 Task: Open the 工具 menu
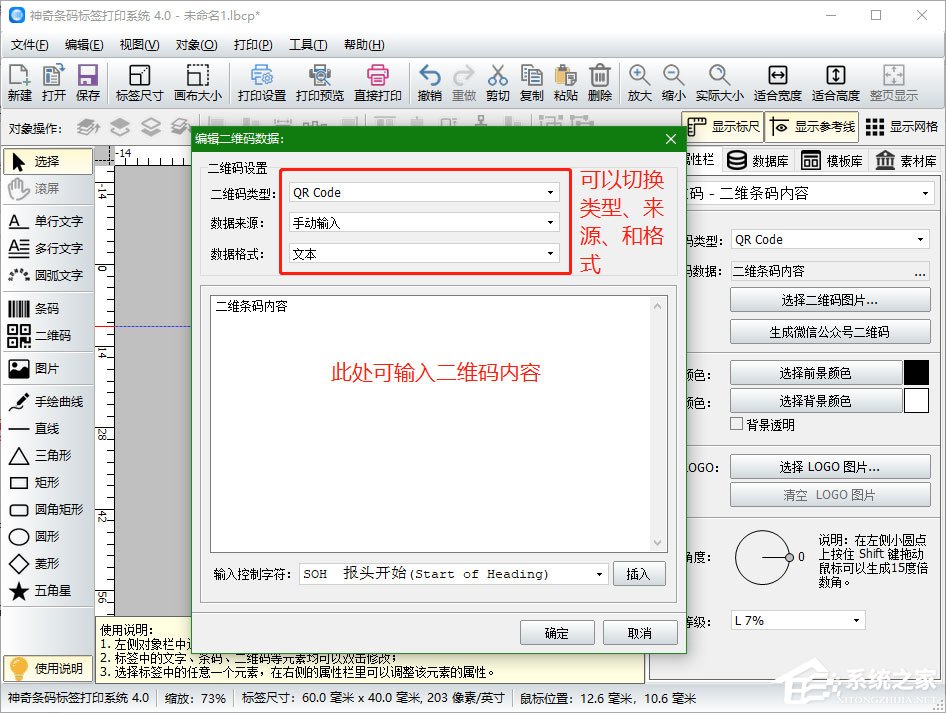pyautogui.click(x=309, y=44)
